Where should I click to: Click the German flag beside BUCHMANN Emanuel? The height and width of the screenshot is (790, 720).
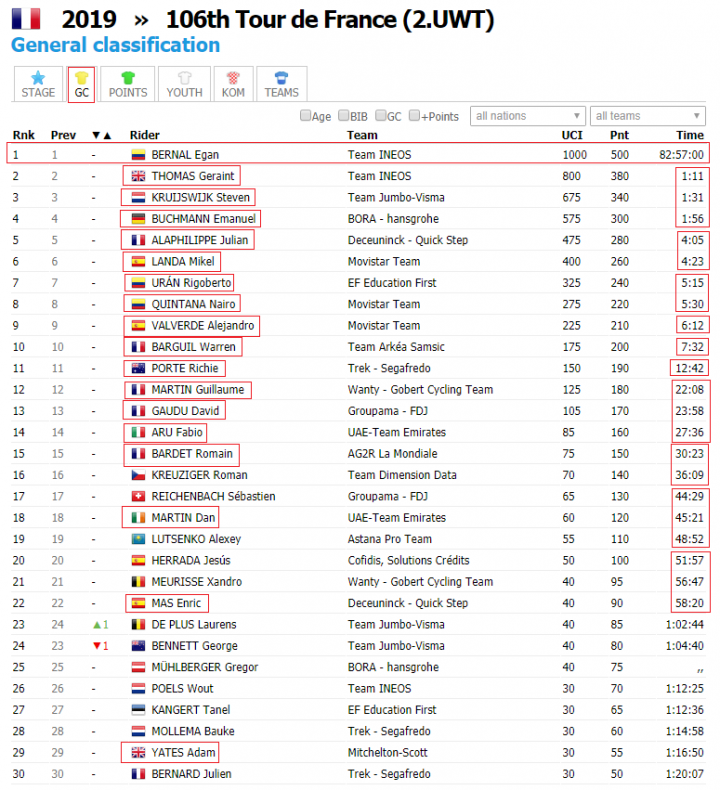pos(138,219)
